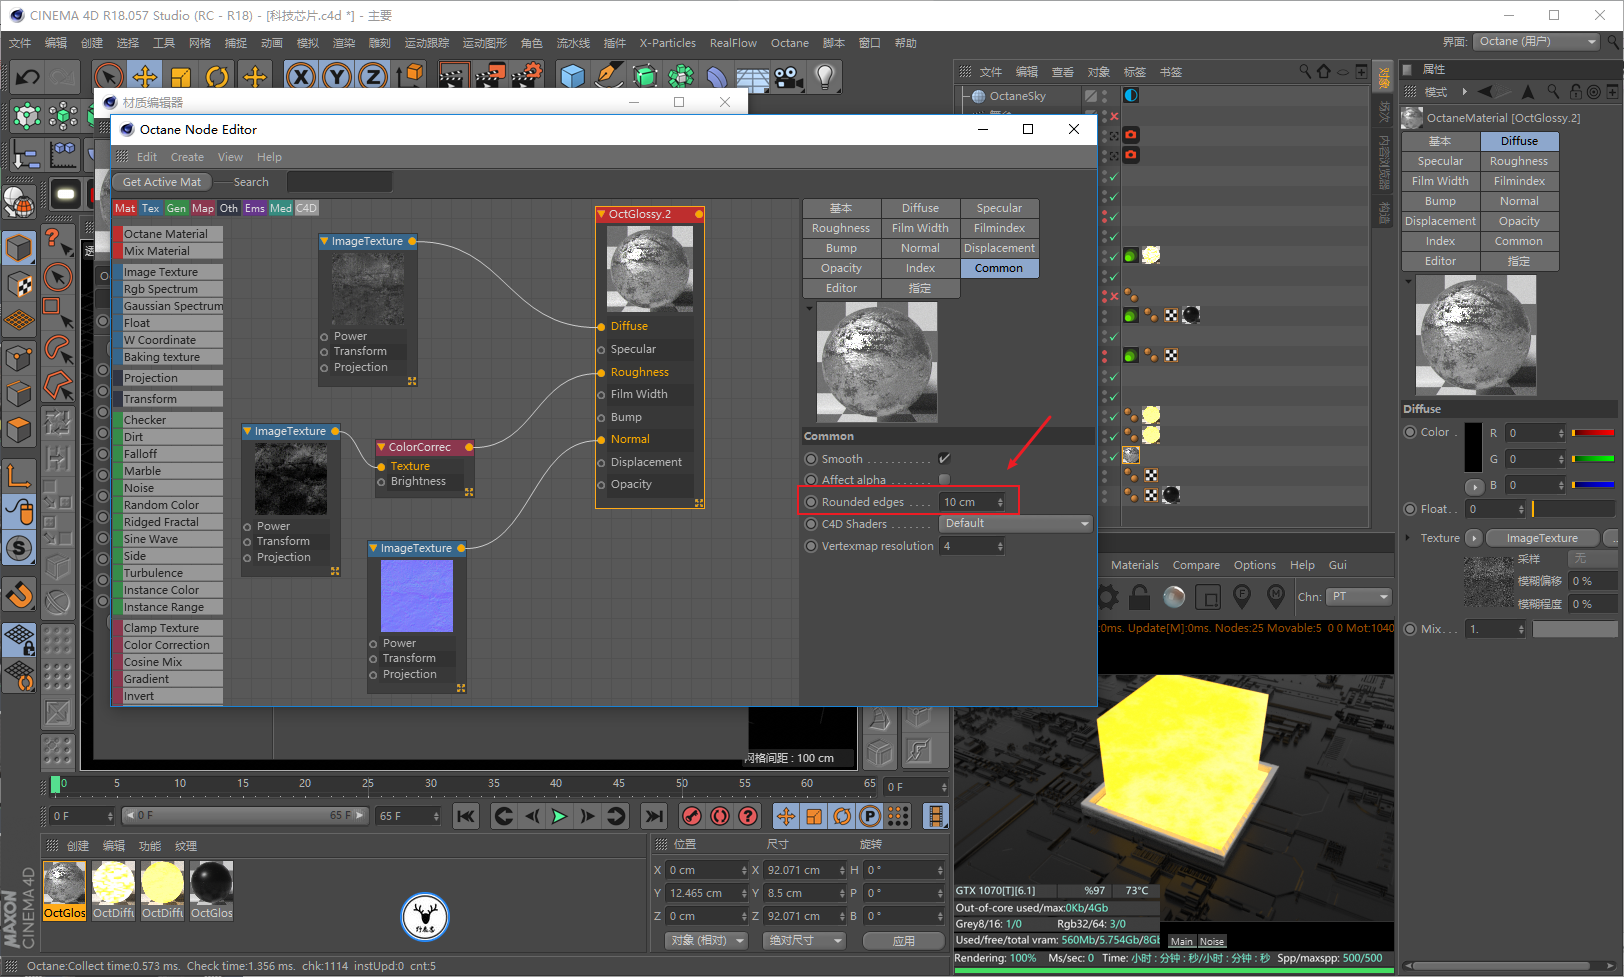This screenshot has width=1624, height=977.
Task: Click the Octane settings gear icon in the Live Viewer
Action: [x=1108, y=597]
